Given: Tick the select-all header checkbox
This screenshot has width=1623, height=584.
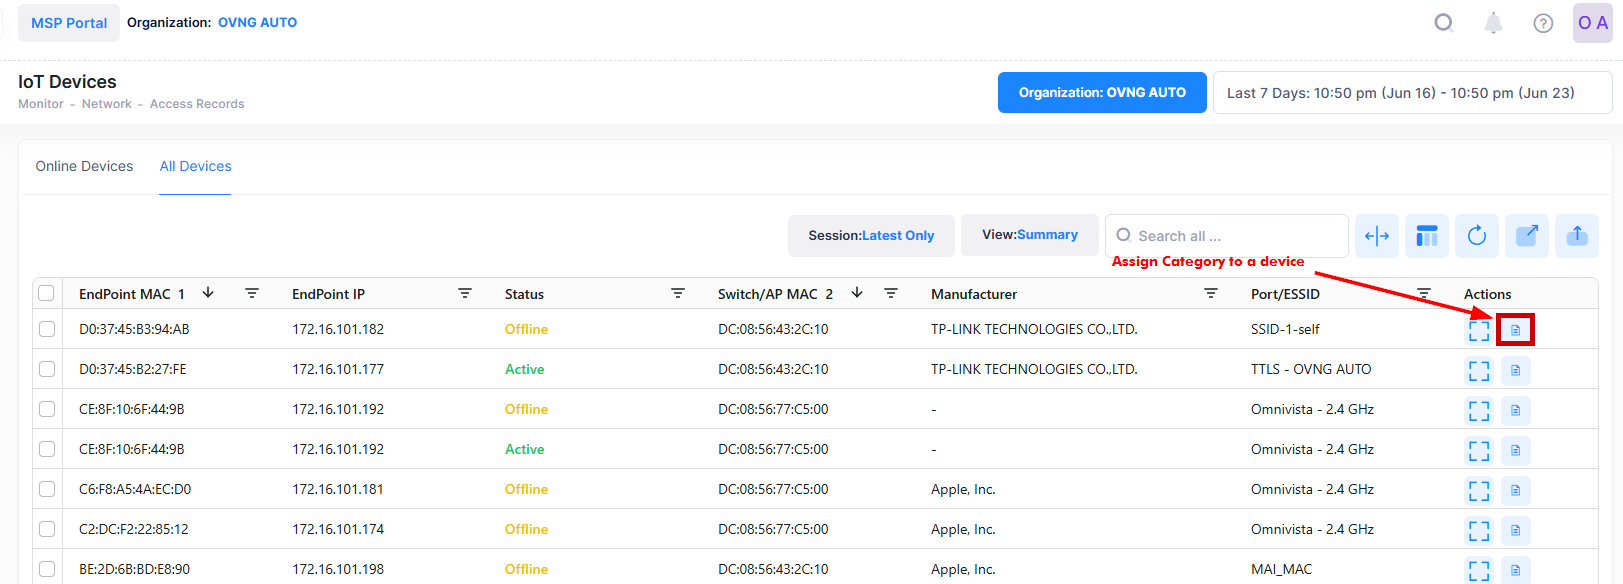Looking at the screenshot, I should tap(47, 293).
